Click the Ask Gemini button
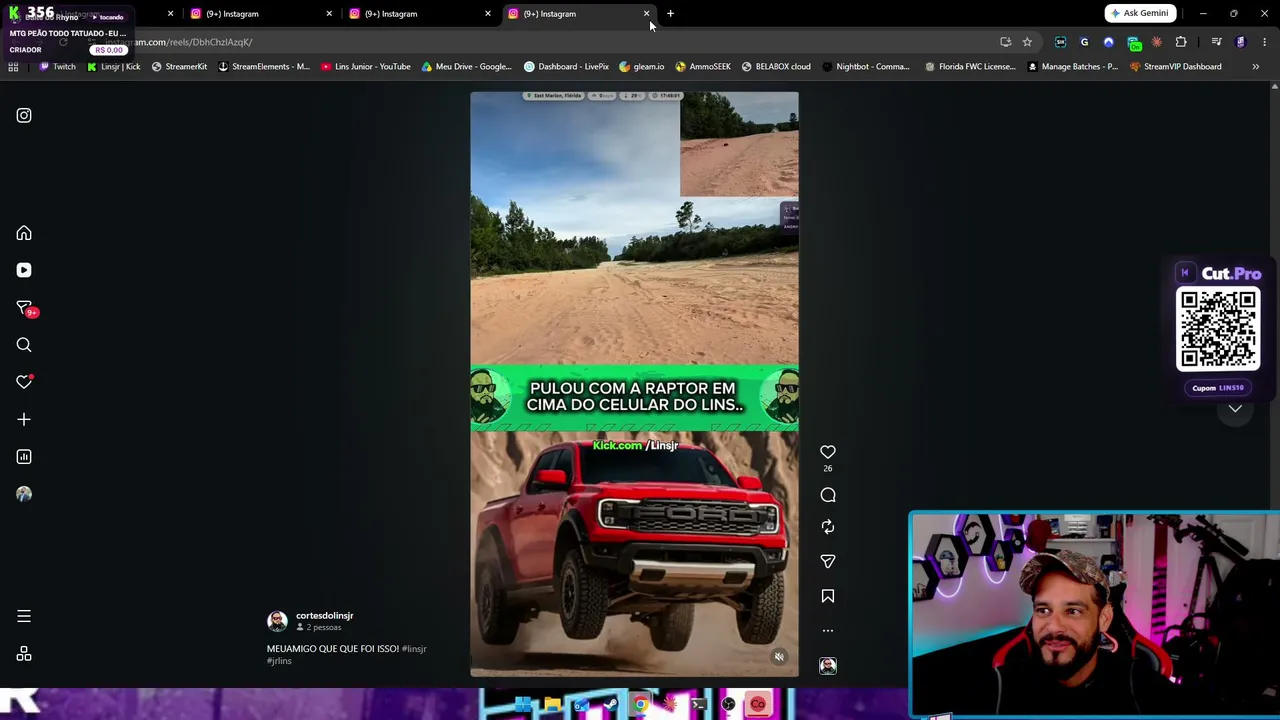This screenshot has height=720, width=1280. pyautogui.click(x=1139, y=13)
